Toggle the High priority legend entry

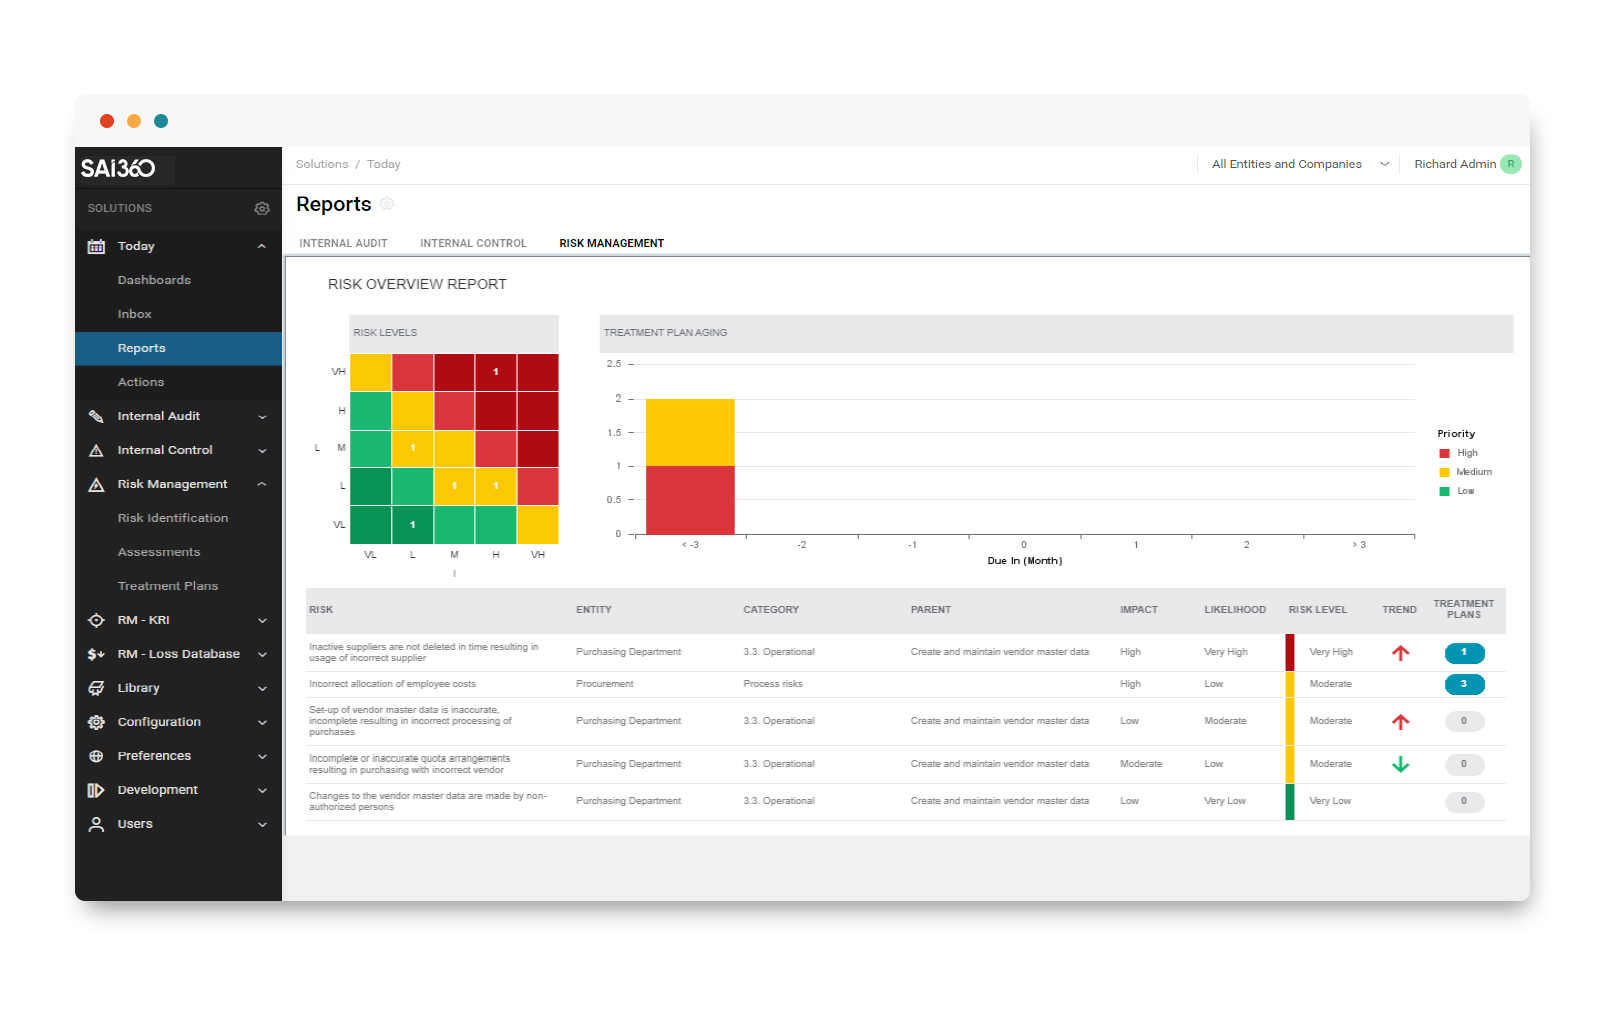pos(1456,452)
